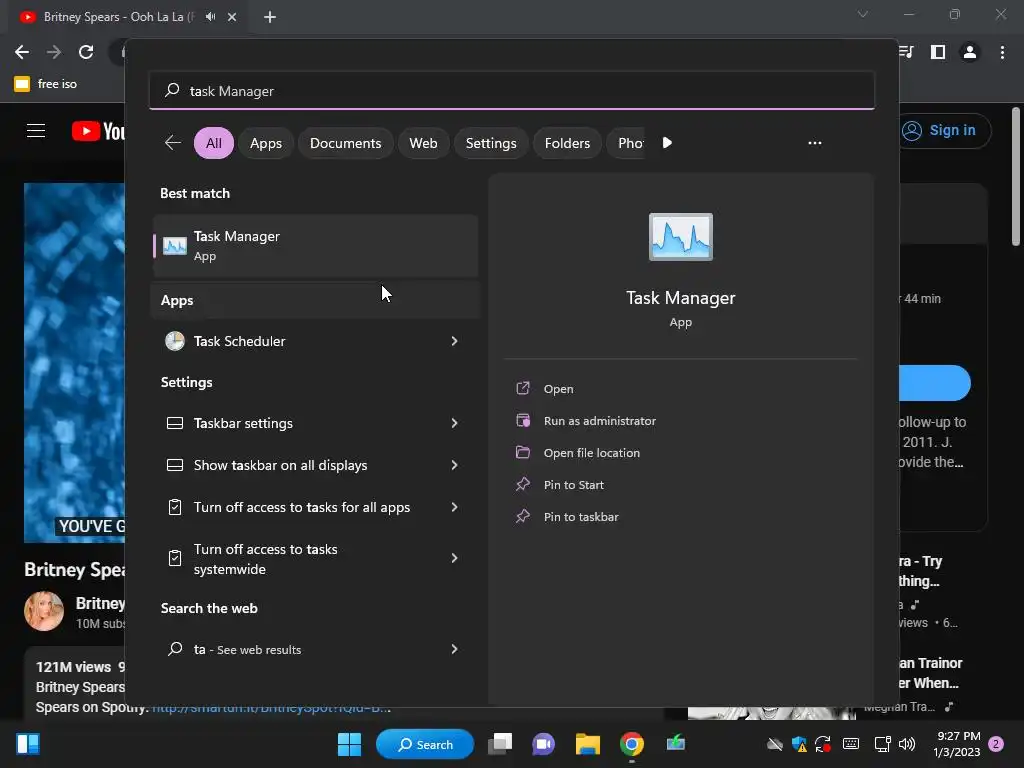1024x768 pixels.
Task: Reload the Chrome page
Action: [x=86, y=52]
